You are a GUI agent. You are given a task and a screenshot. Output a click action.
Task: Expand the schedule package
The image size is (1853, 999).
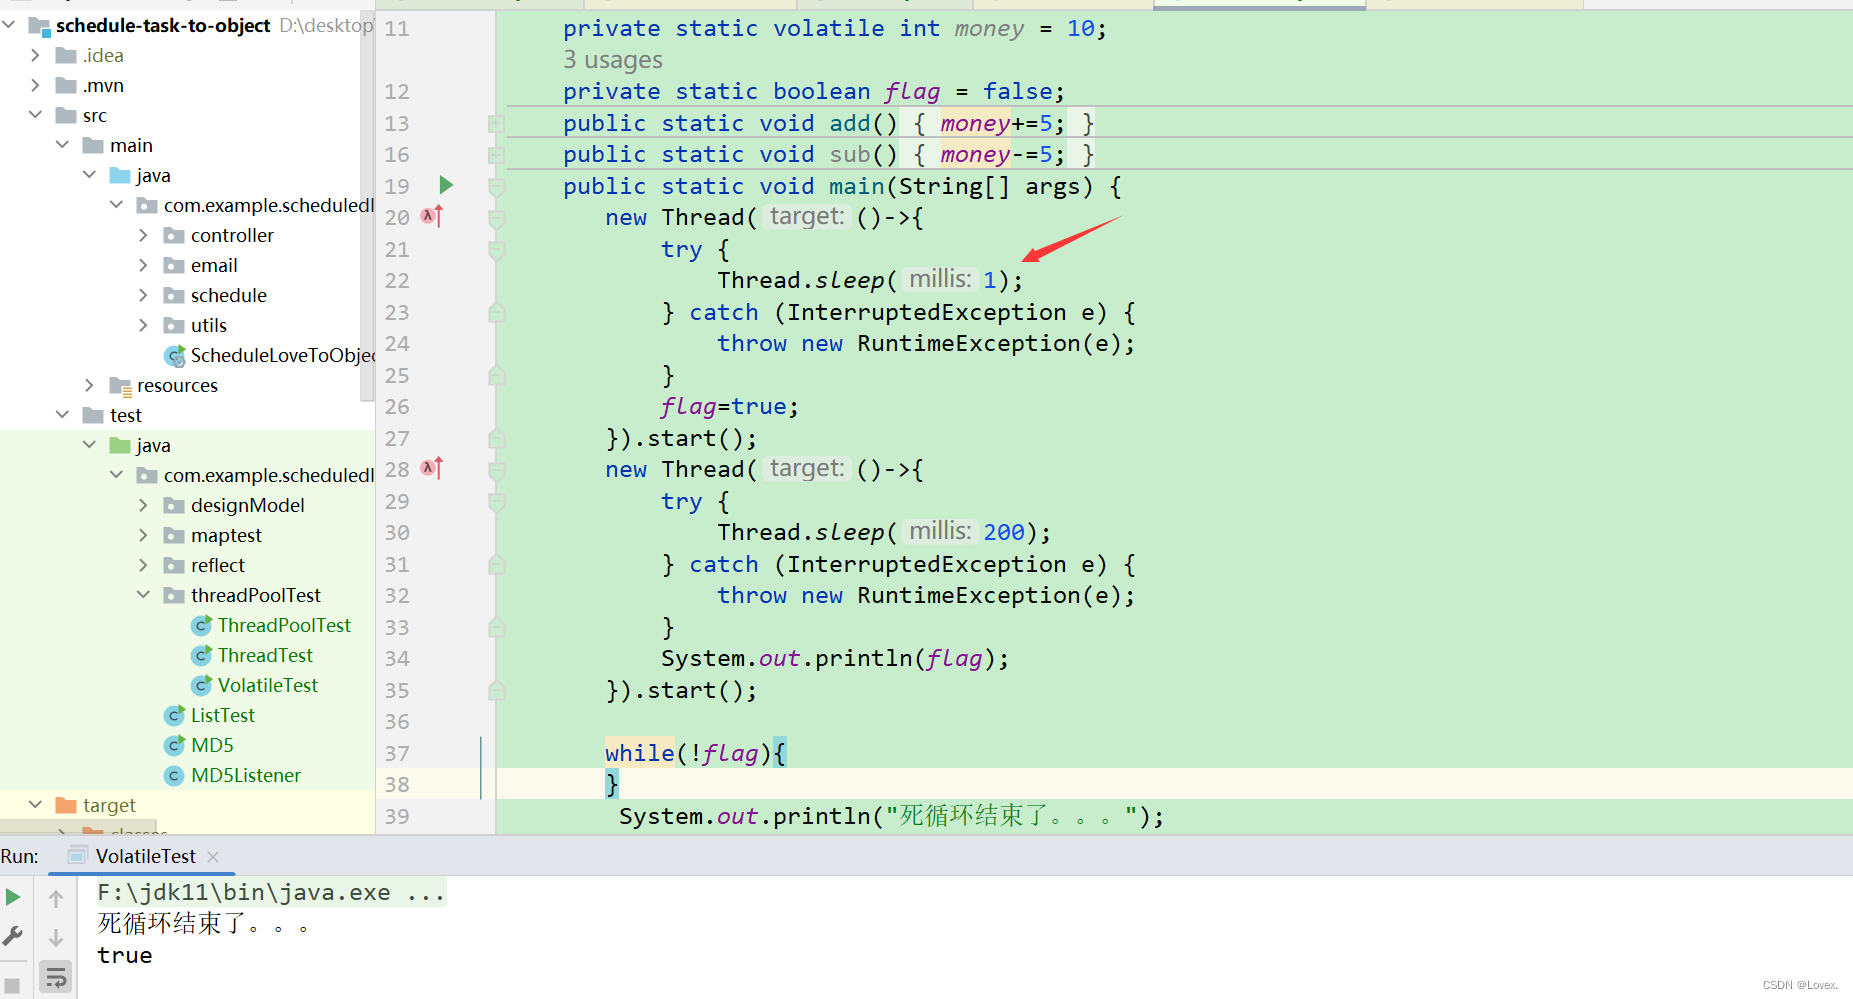point(144,295)
